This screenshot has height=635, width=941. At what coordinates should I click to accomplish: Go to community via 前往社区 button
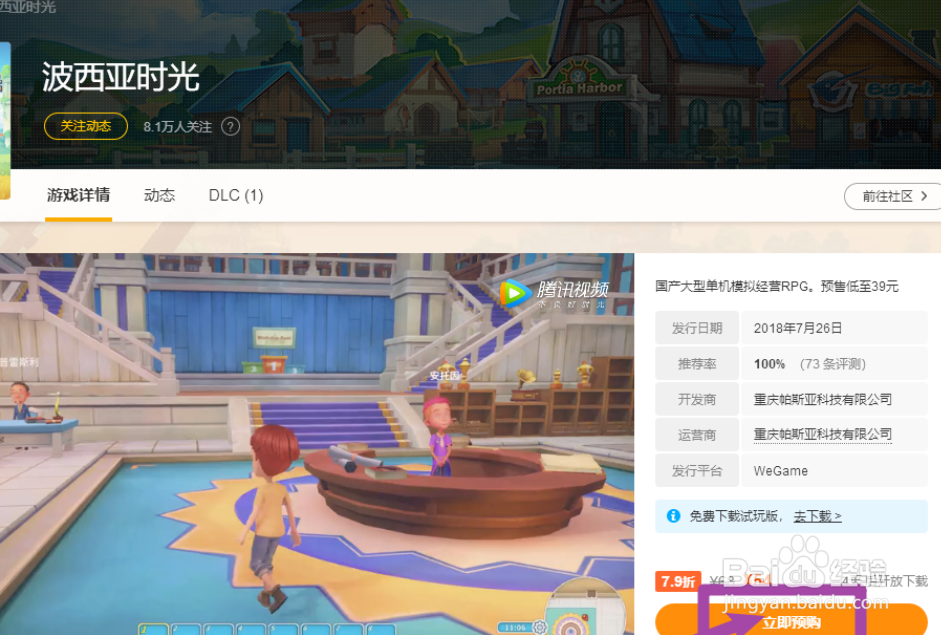893,196
